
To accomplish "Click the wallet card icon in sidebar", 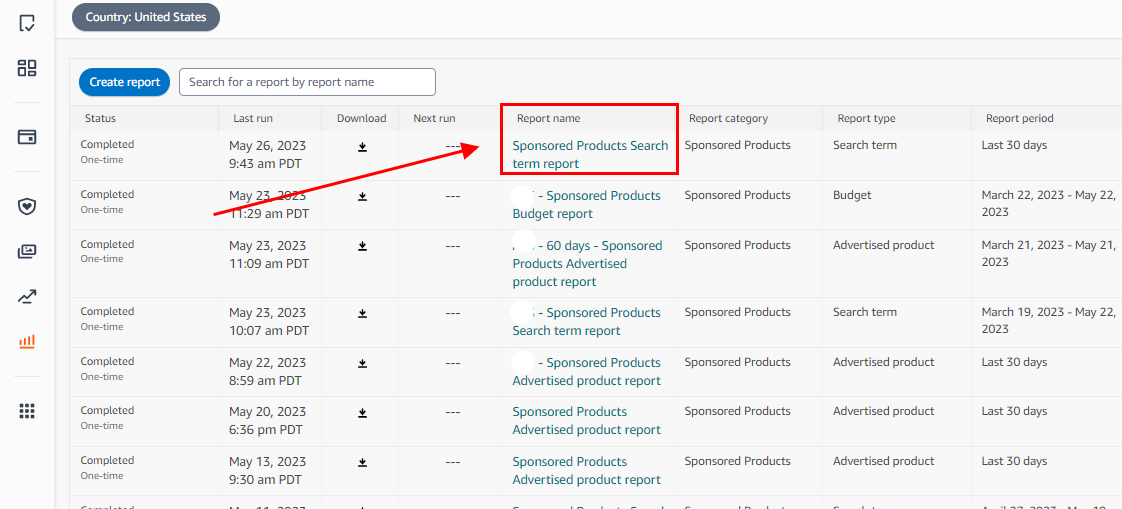I will click(x=27, y=137).
